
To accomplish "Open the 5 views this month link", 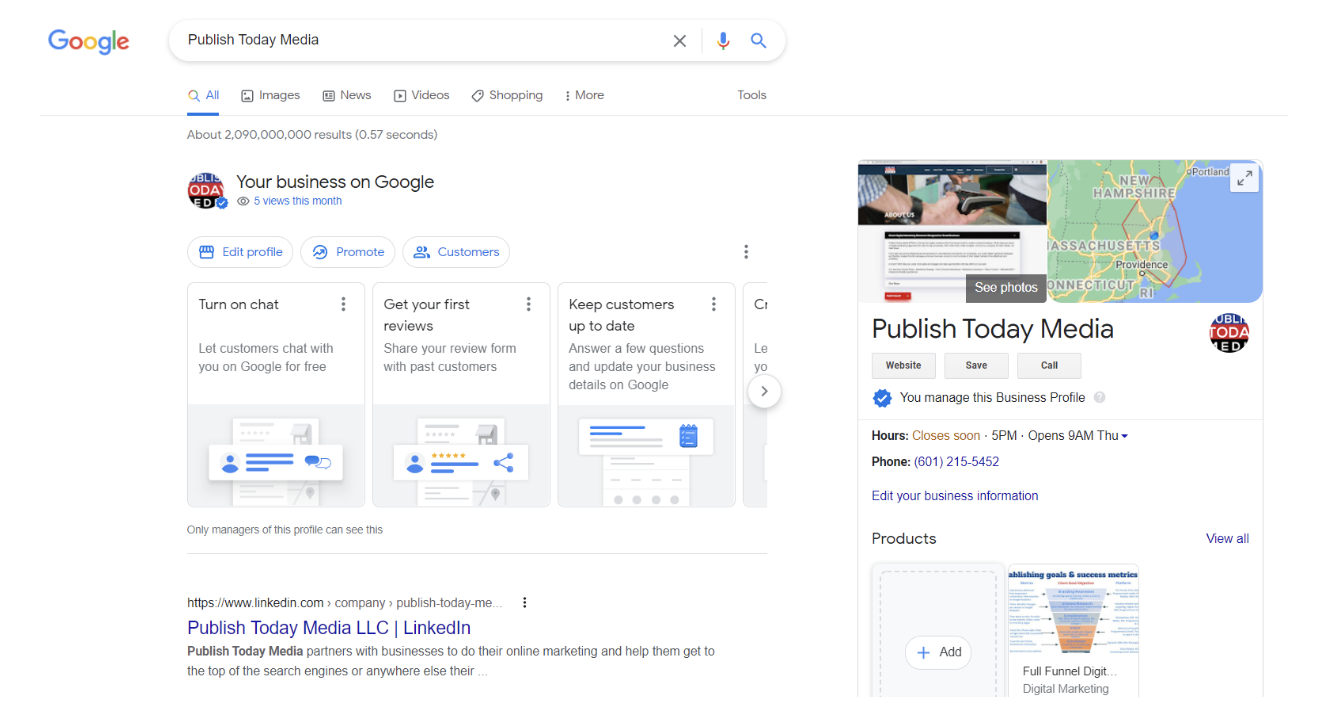I will (x=297, y=201).
